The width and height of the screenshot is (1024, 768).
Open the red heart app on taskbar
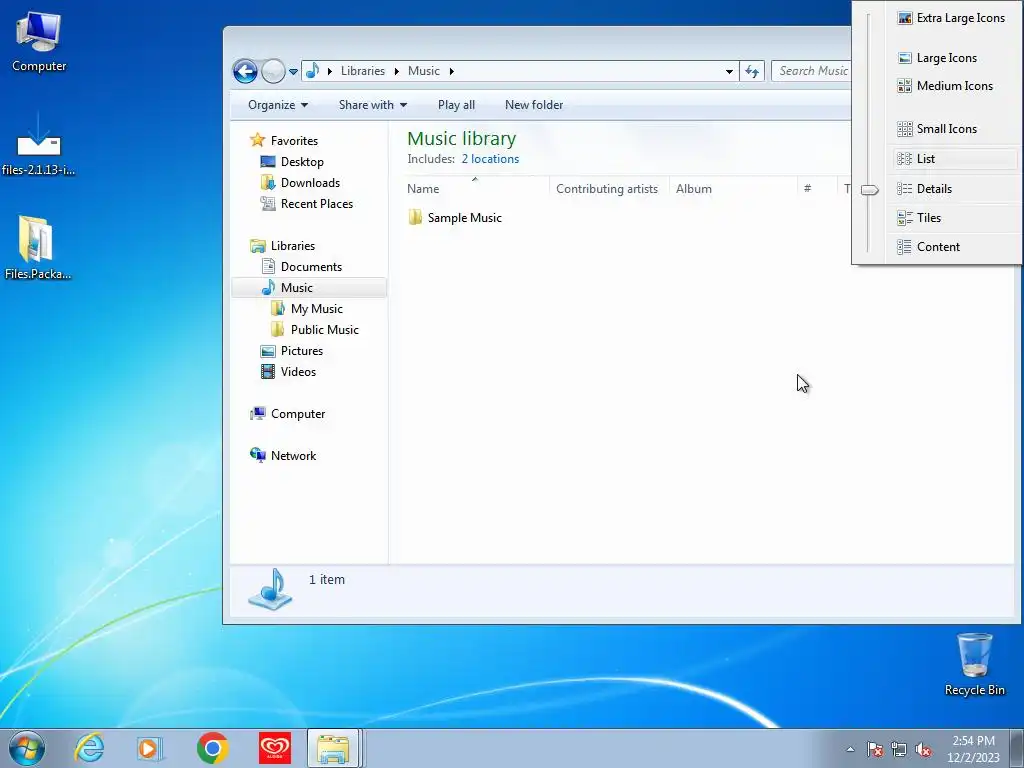(x=275, y=748)
